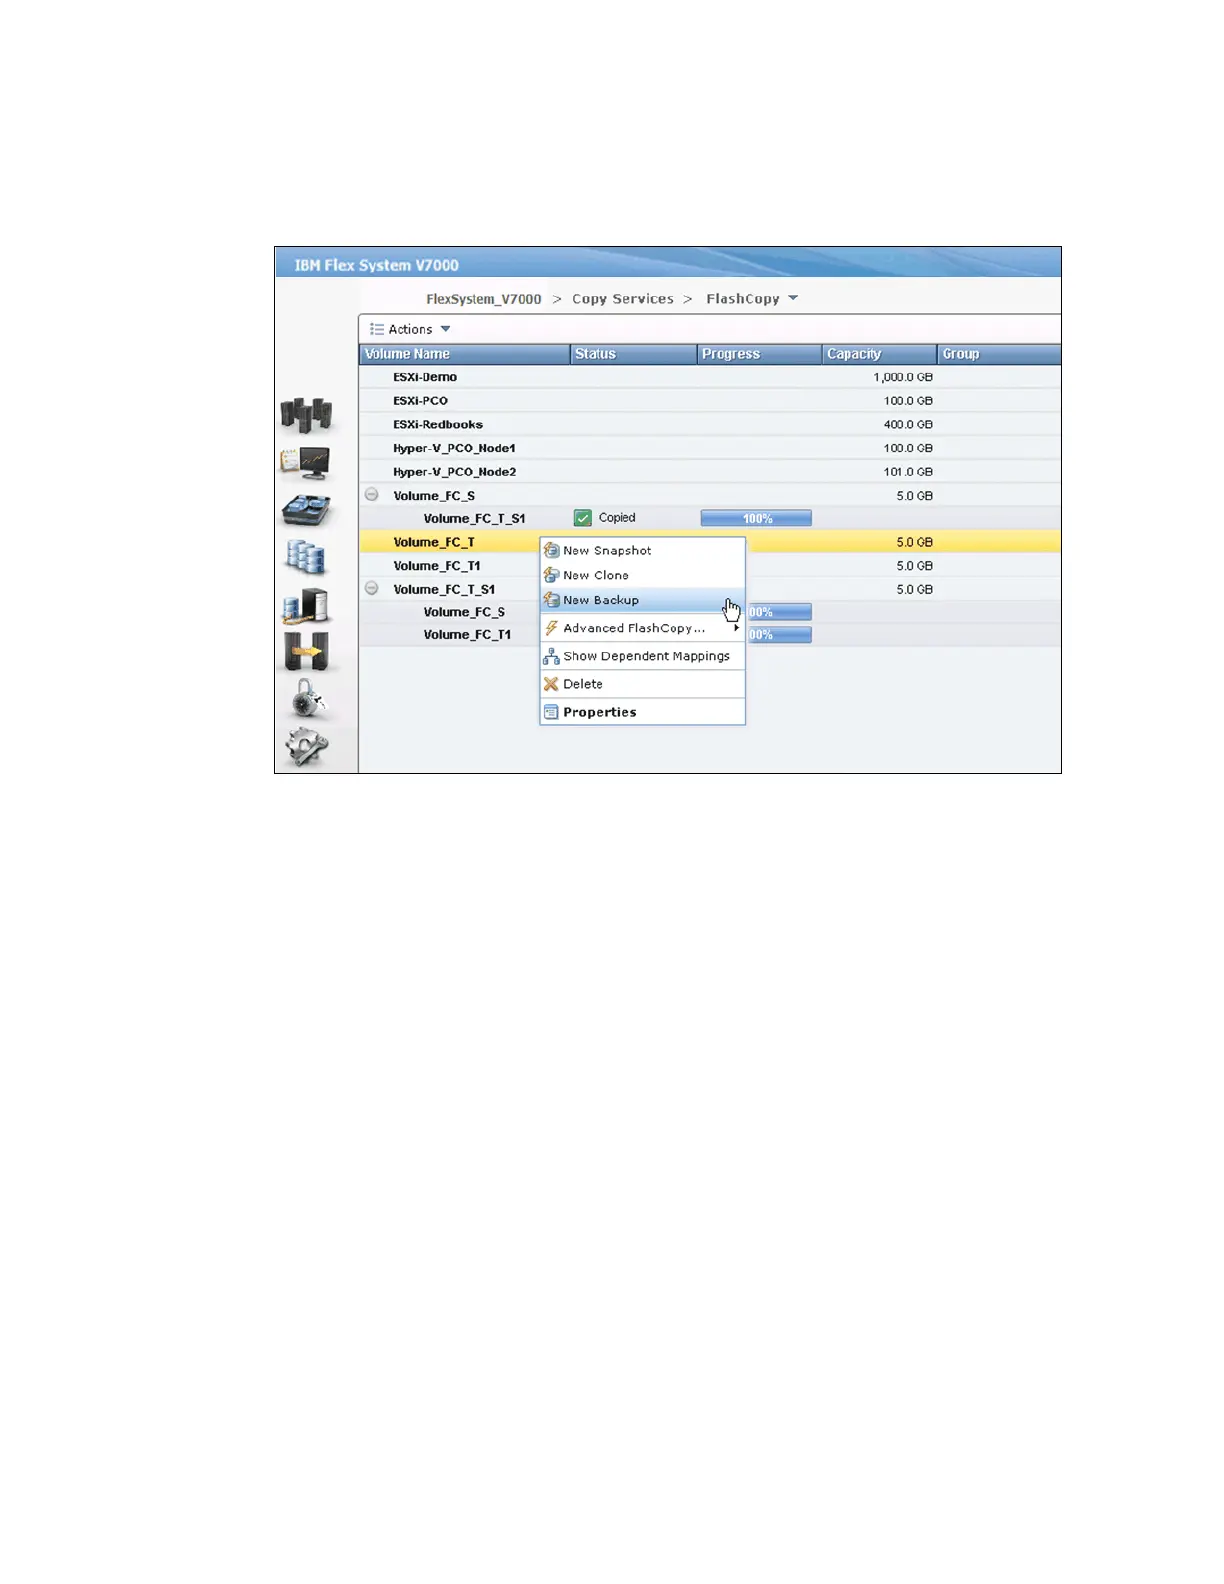
Task: Select child mapping Volume_FC_S under Volume_FC_T_S1
Action: [710, 612]
